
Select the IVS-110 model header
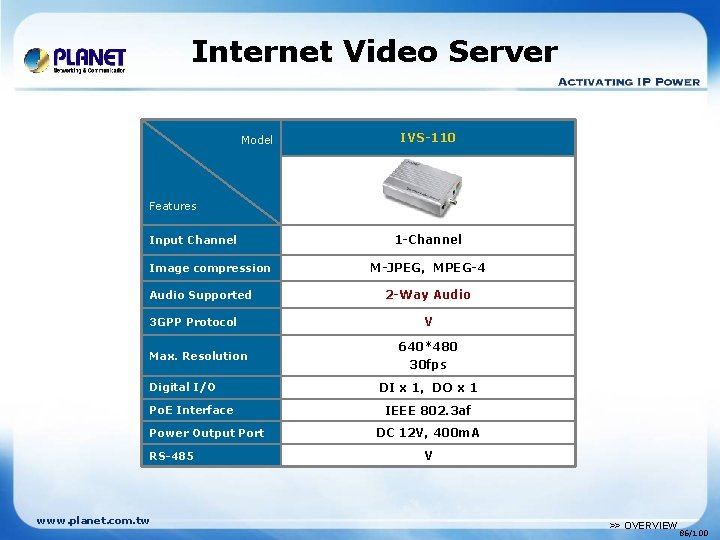tap(428, 137)
